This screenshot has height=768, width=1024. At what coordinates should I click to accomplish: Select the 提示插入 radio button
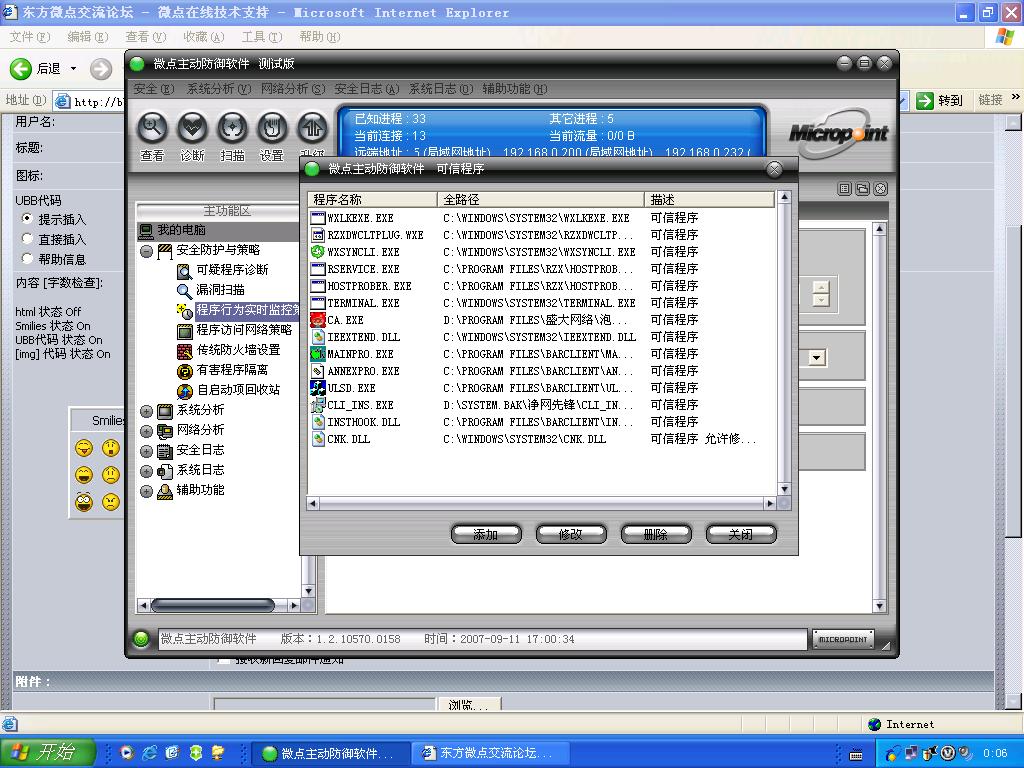coord(27,218)
